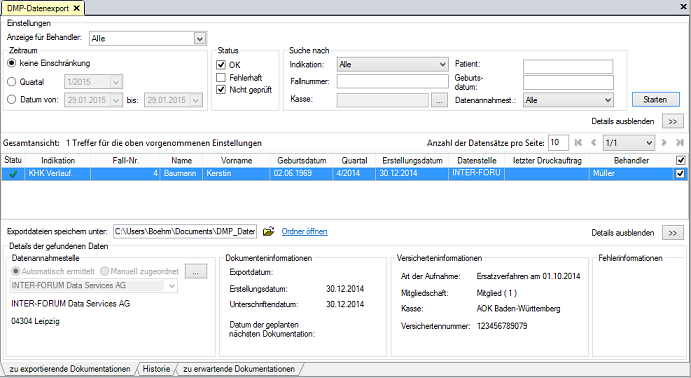Click into the Patient search field
691x378 pixels.
(x=568, y=67)
